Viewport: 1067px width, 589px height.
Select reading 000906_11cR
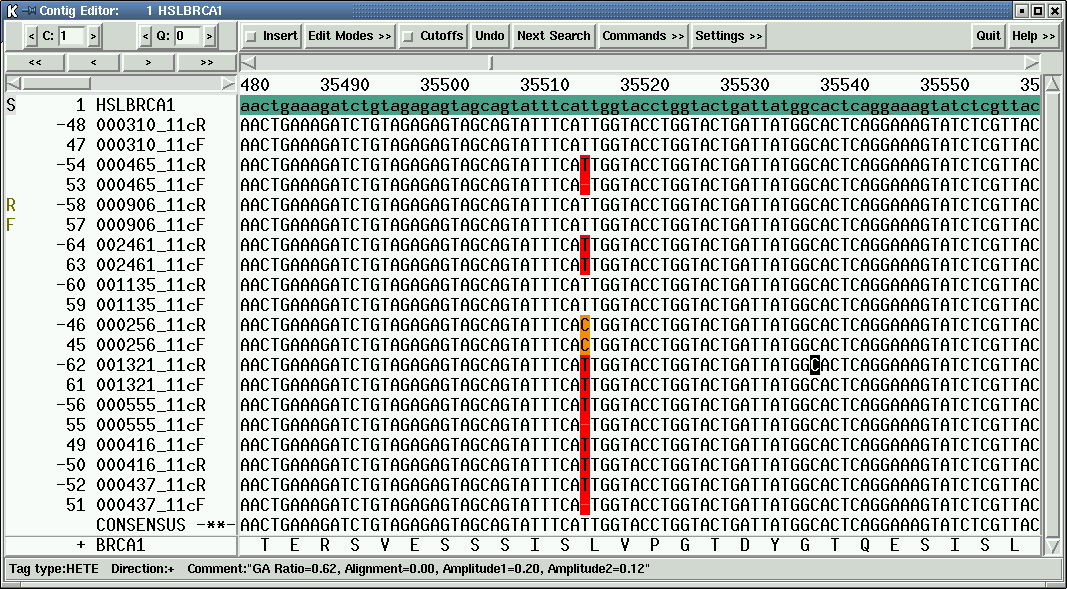[x=150, y=205]
